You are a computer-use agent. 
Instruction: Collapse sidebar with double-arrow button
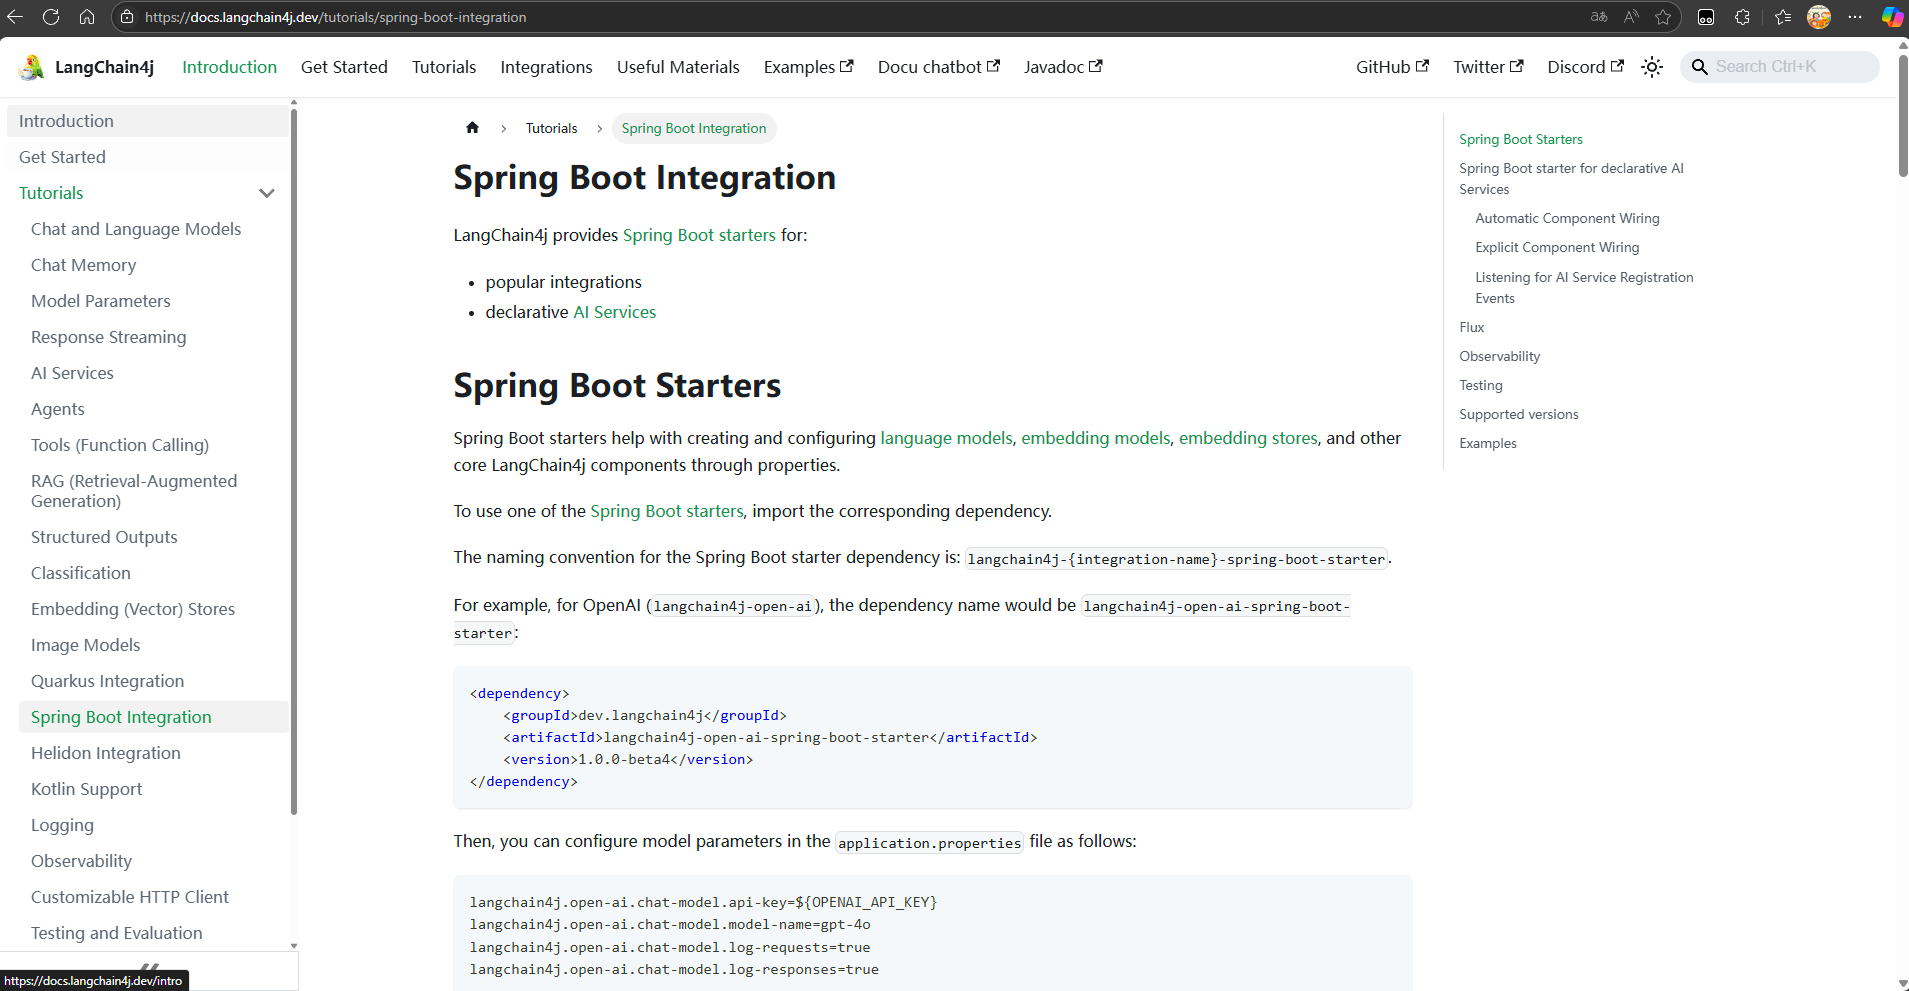150,968
